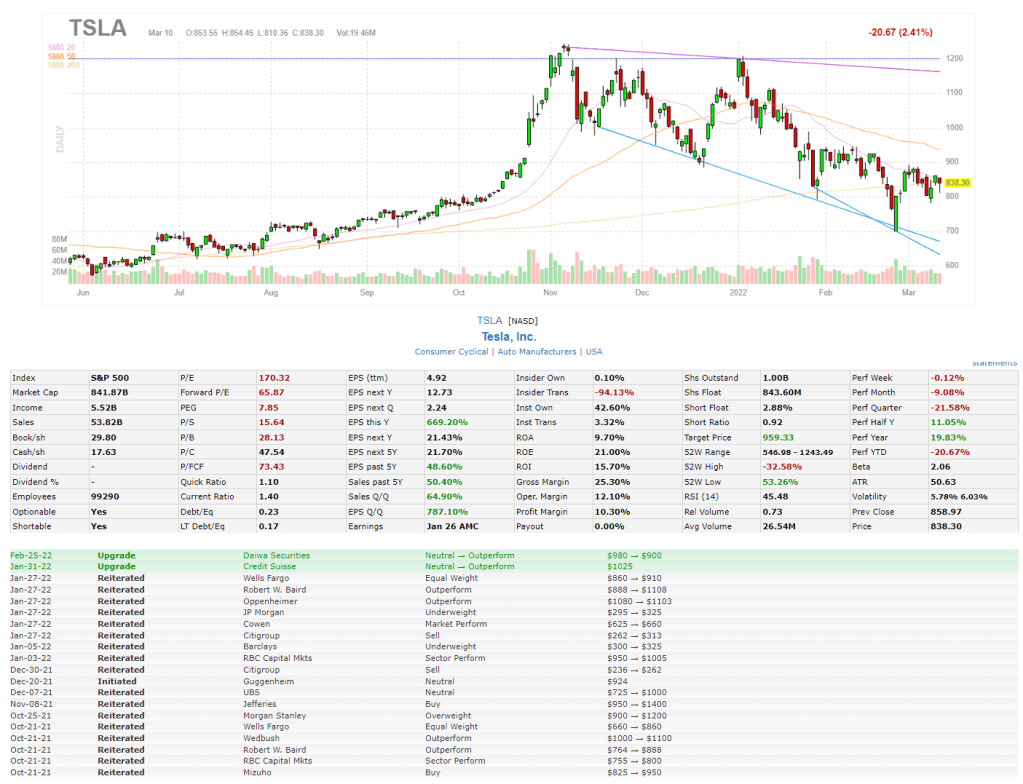The width and height of the screenshot is (1023, 784).
Task: Click the USA country link
Action: pos(594,352)
